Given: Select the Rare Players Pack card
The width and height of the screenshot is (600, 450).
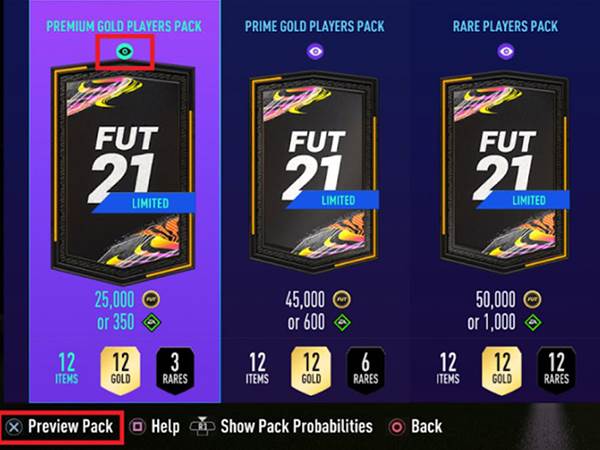Looking at the screenshot, I should click(x=505, y=172).
